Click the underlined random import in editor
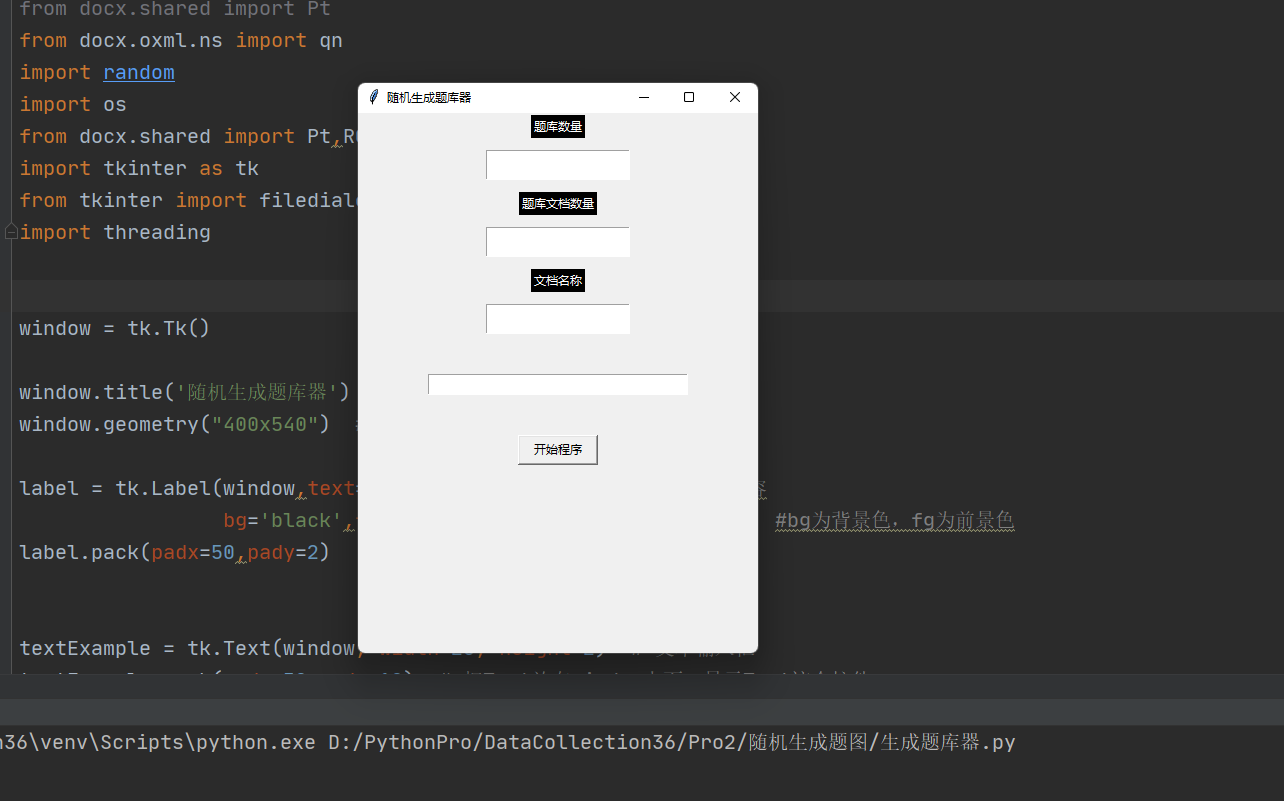This screenshot has width=1284, height=801. (139, 73)
